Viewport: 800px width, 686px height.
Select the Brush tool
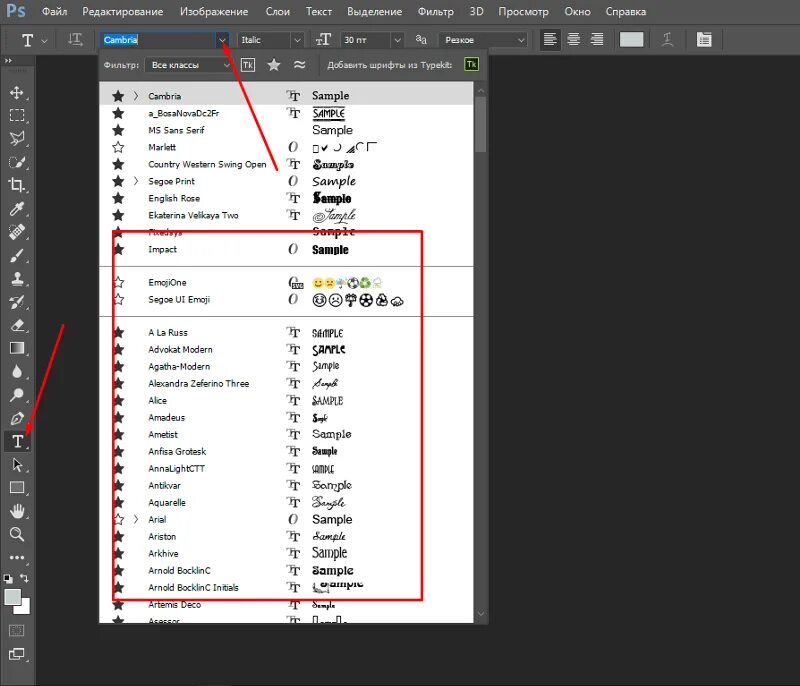coord(17,255)
